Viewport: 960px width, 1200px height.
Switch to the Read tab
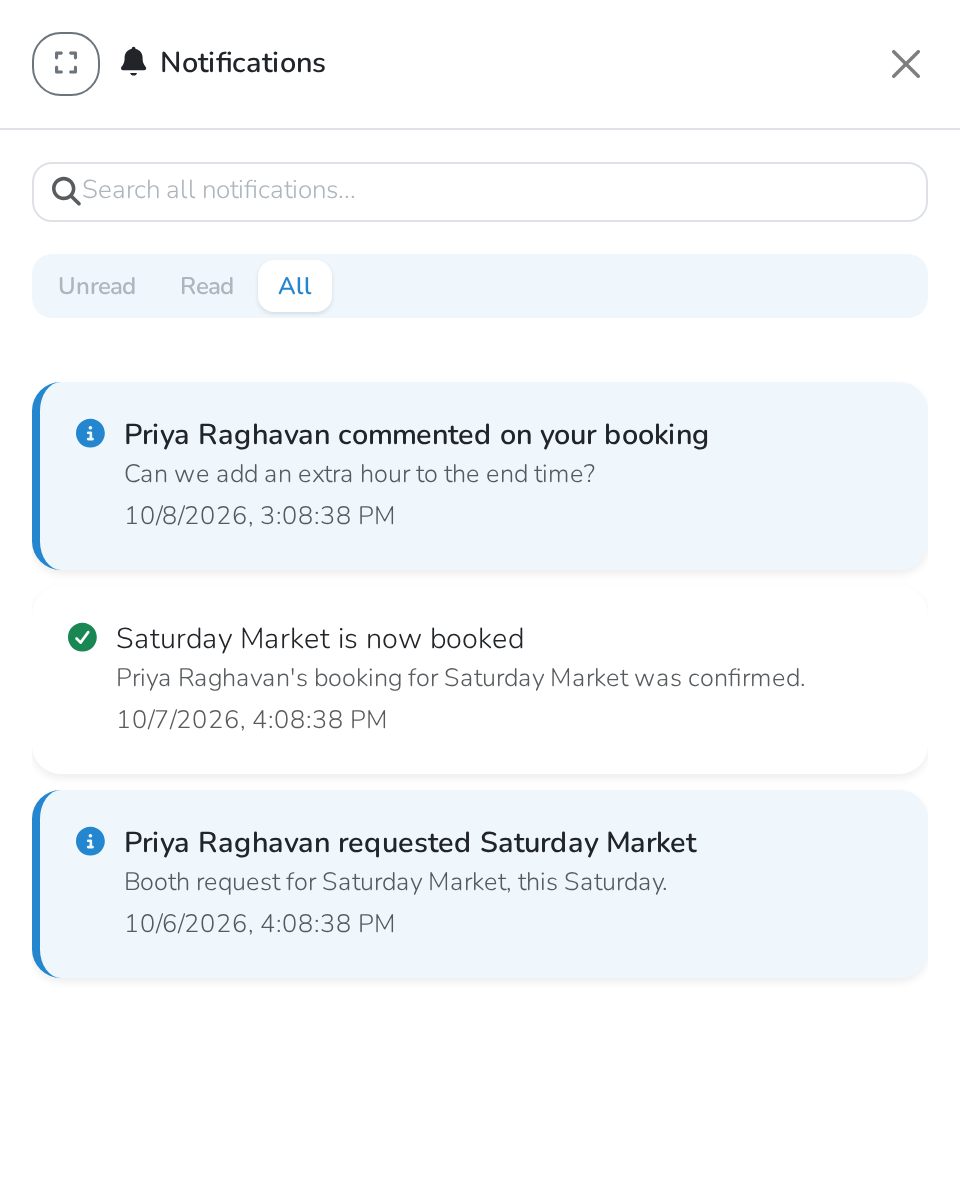click(x=207, y=286)
